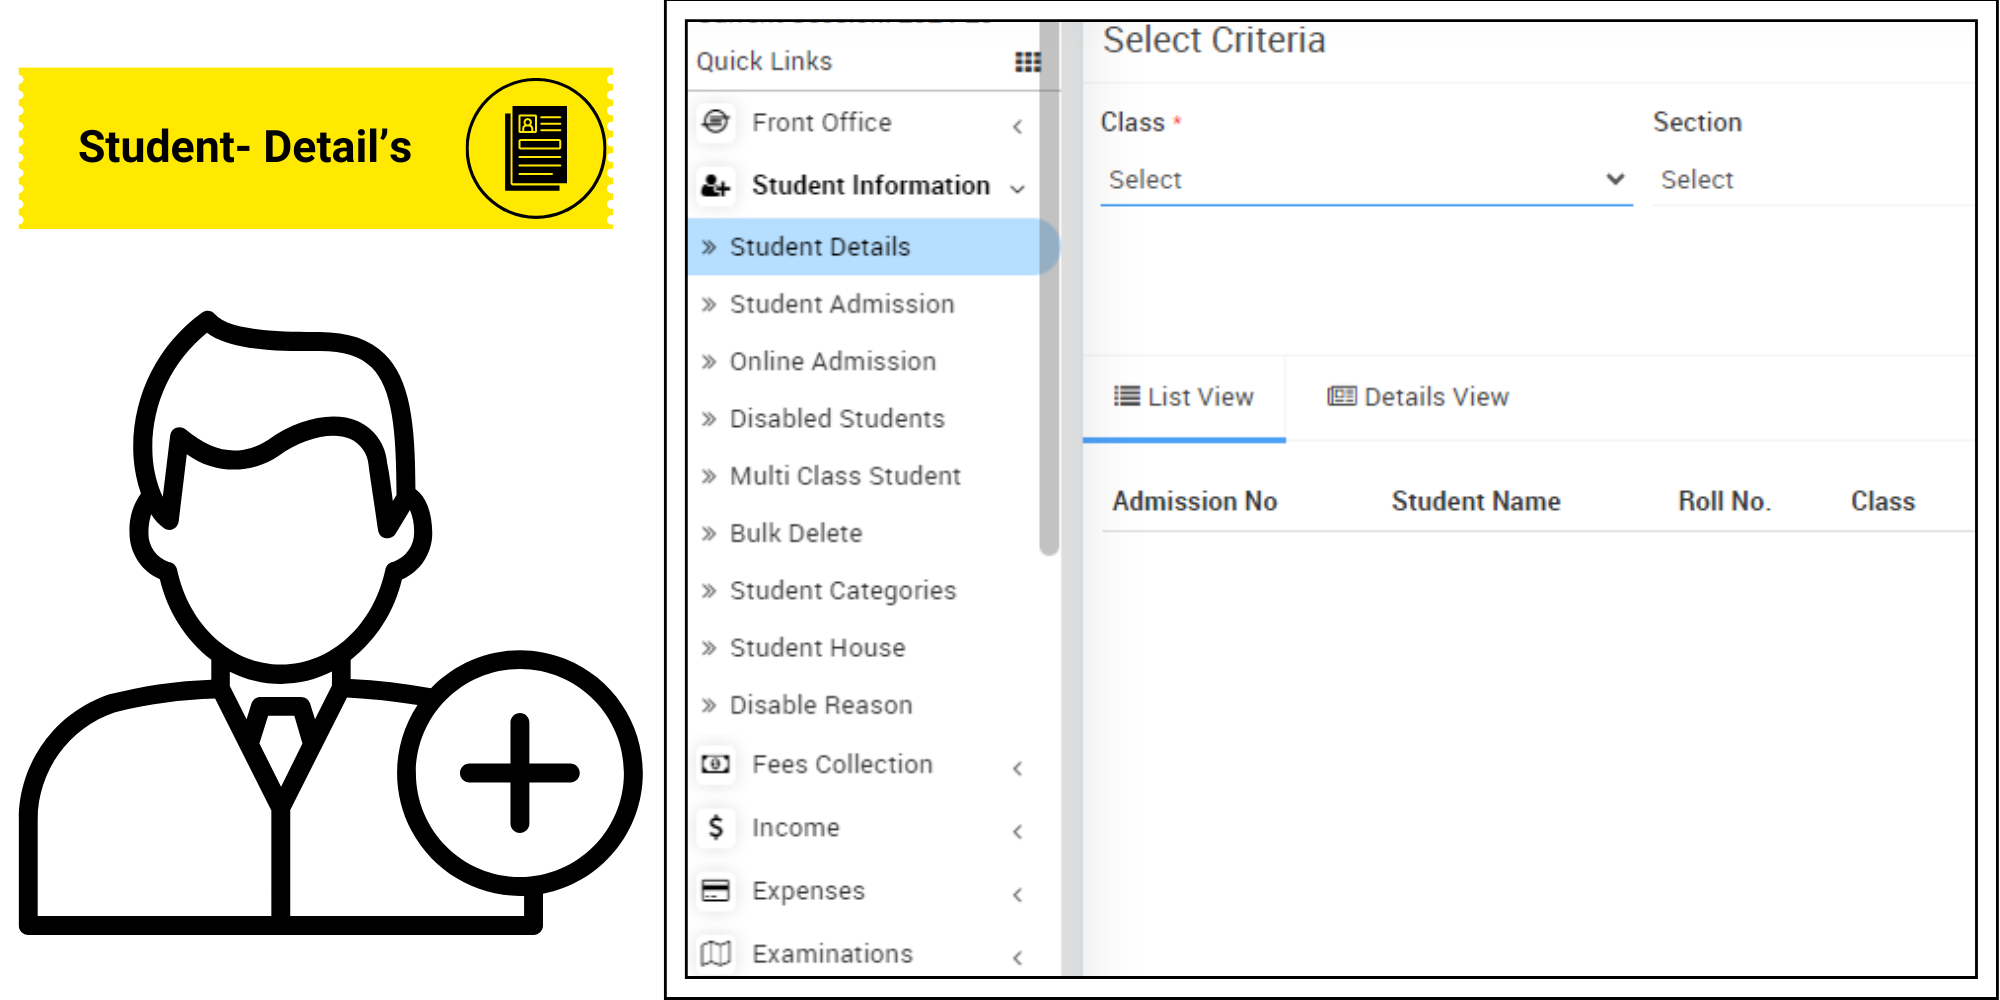
Task: Open the Quick Links grid icon
Action: coord(1028,62)
